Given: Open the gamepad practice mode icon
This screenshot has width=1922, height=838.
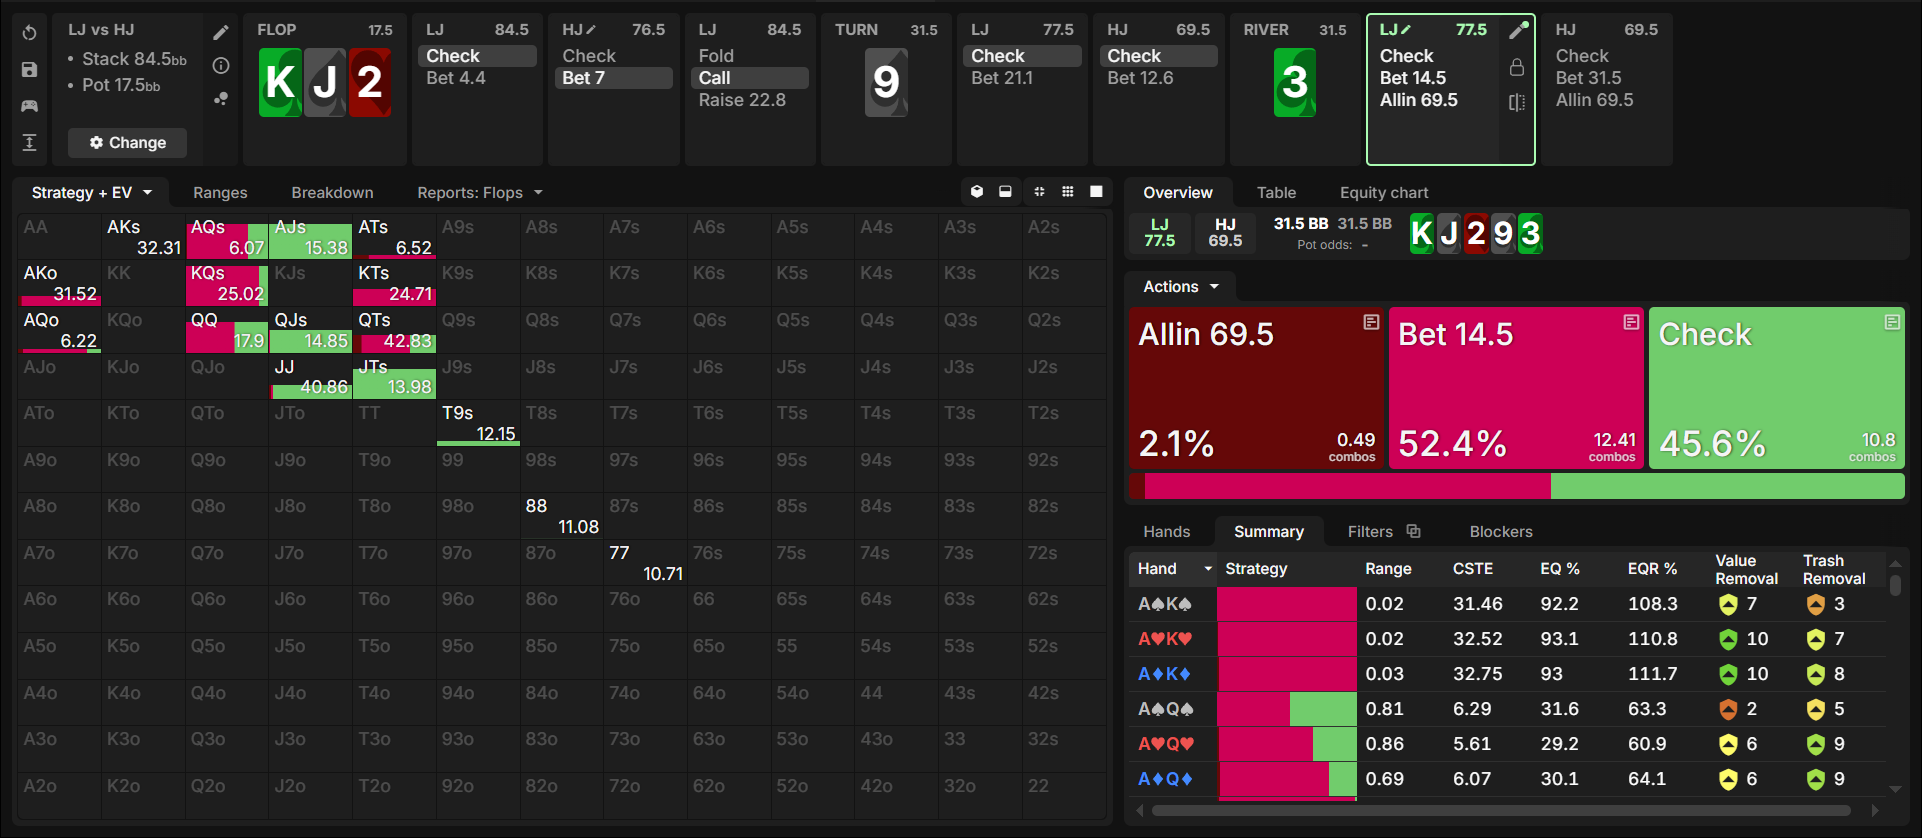Looking at the screenshot, I should [x=30, y=105].
